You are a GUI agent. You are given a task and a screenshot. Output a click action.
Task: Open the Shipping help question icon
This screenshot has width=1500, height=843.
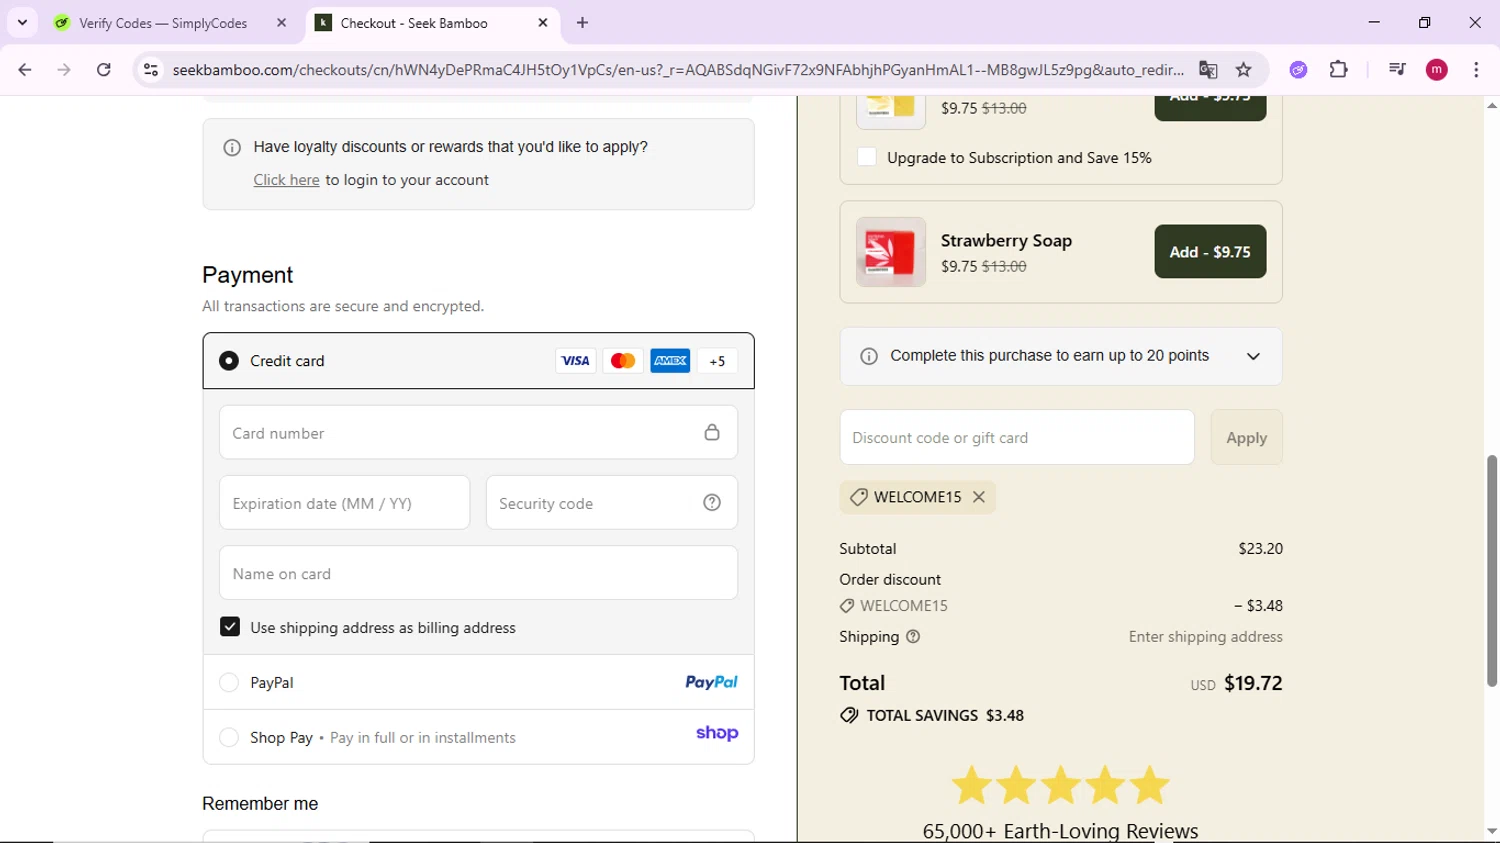[913, 637]
